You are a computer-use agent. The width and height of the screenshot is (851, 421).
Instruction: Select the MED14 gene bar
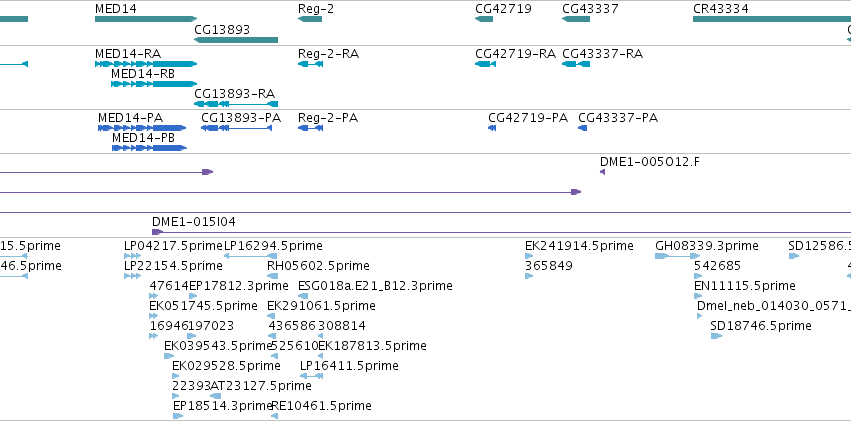pyautogui.click(x=145, y=19)
